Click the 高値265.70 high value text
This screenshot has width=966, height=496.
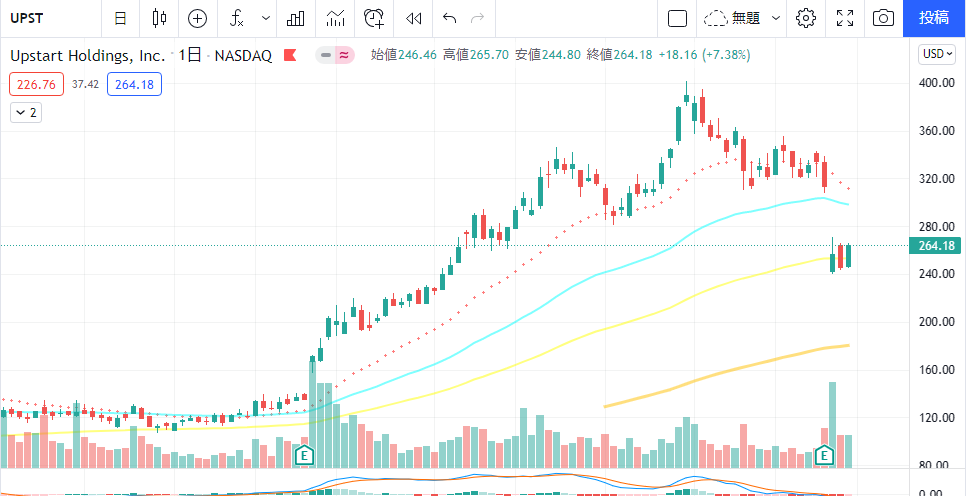click(x=476, y=55)
